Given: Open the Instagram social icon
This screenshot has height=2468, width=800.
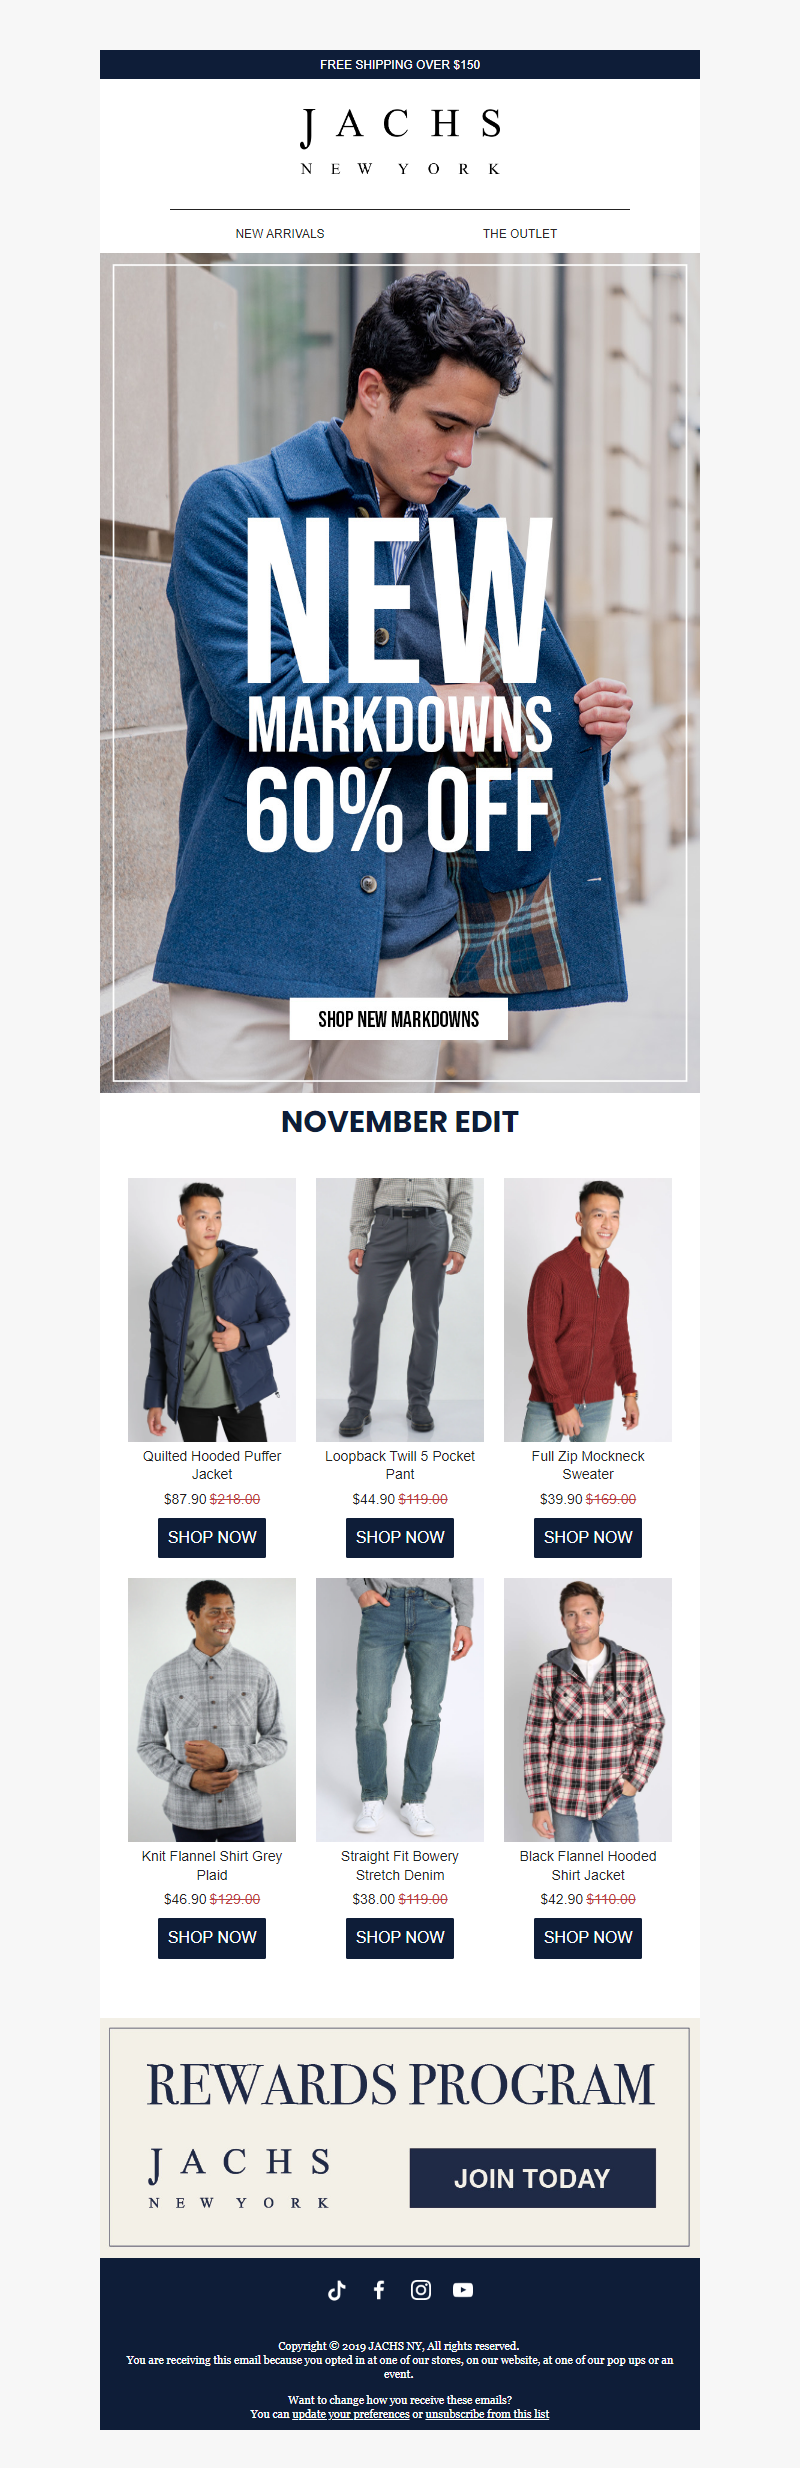Looking at the screenshot, I should (421, 2290).
